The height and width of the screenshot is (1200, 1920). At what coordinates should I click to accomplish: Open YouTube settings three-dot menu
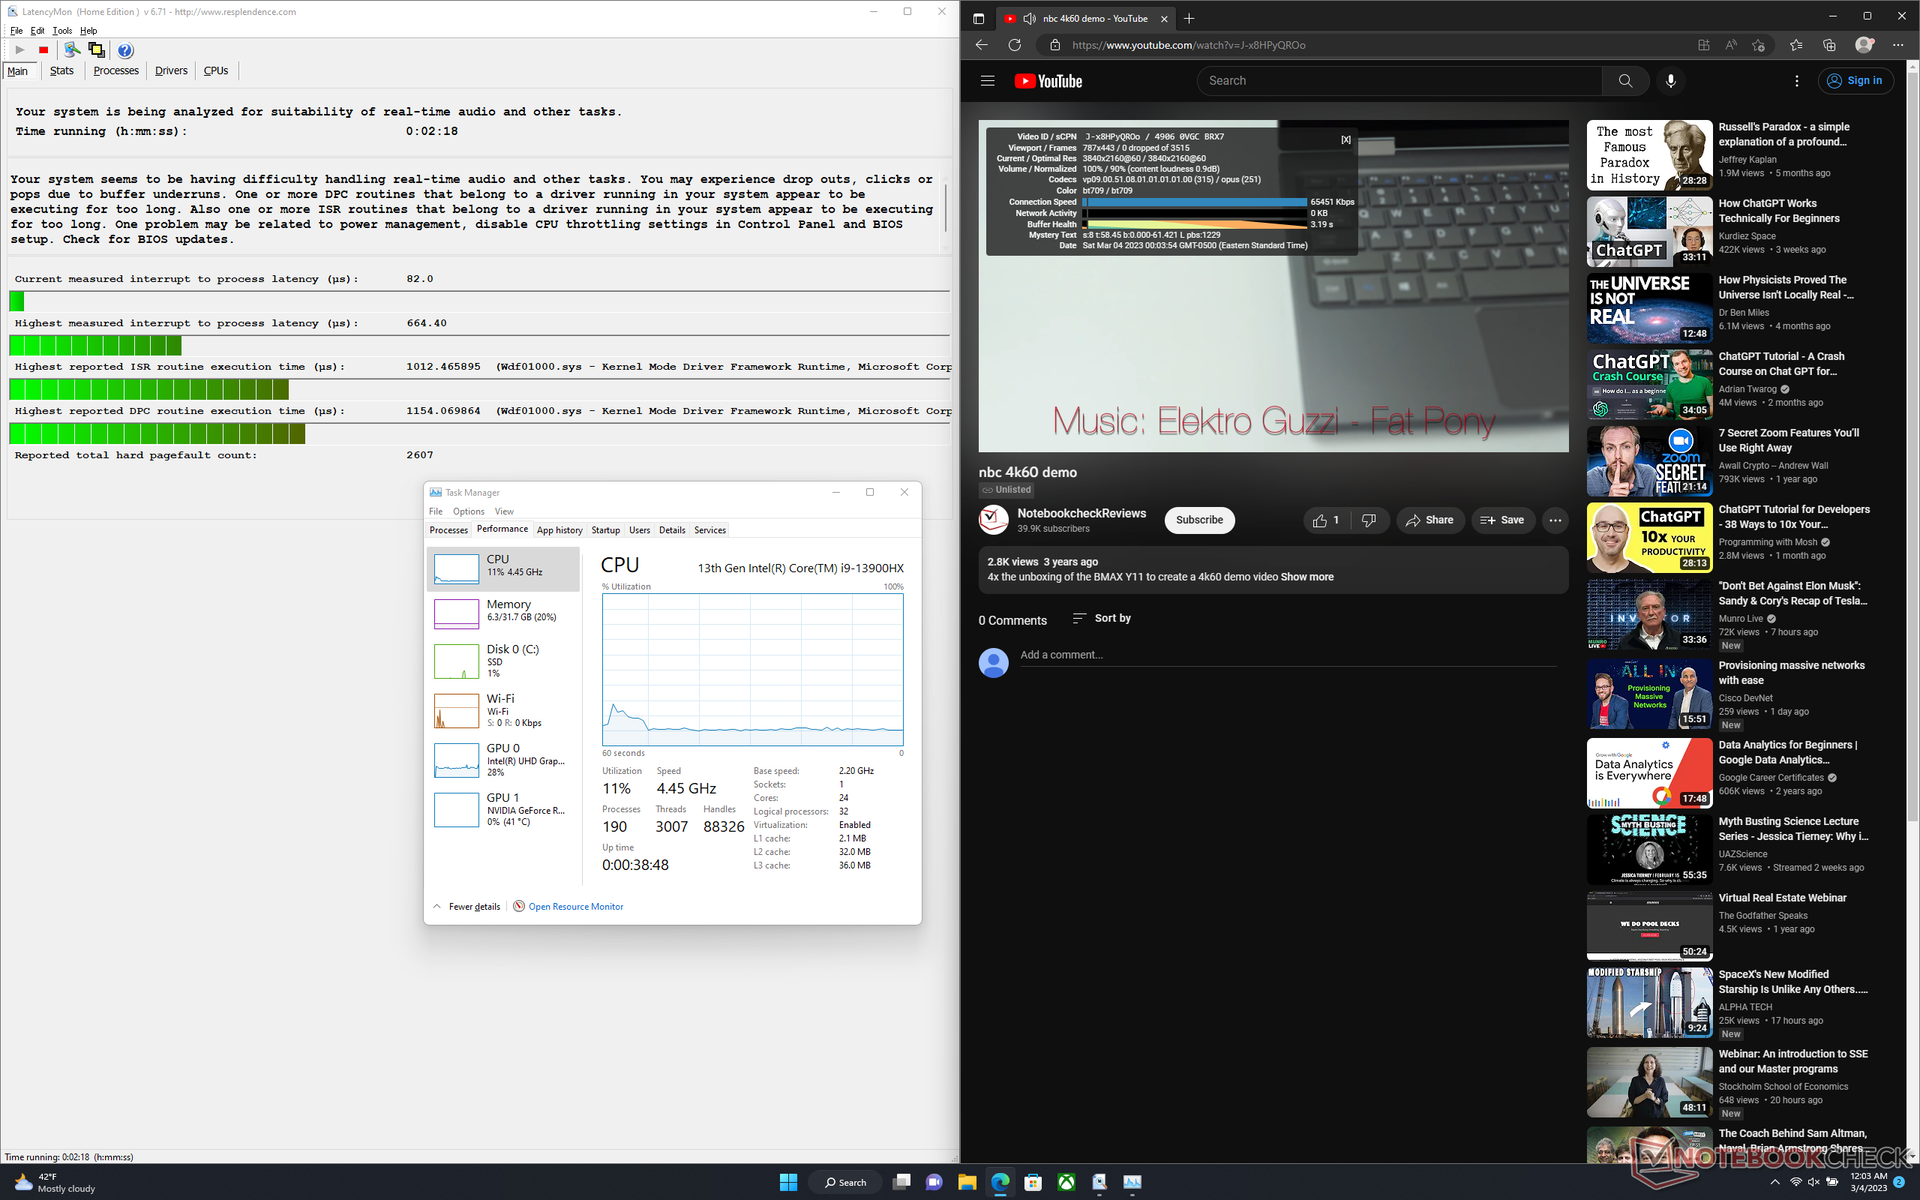[x=1796, y=81]
